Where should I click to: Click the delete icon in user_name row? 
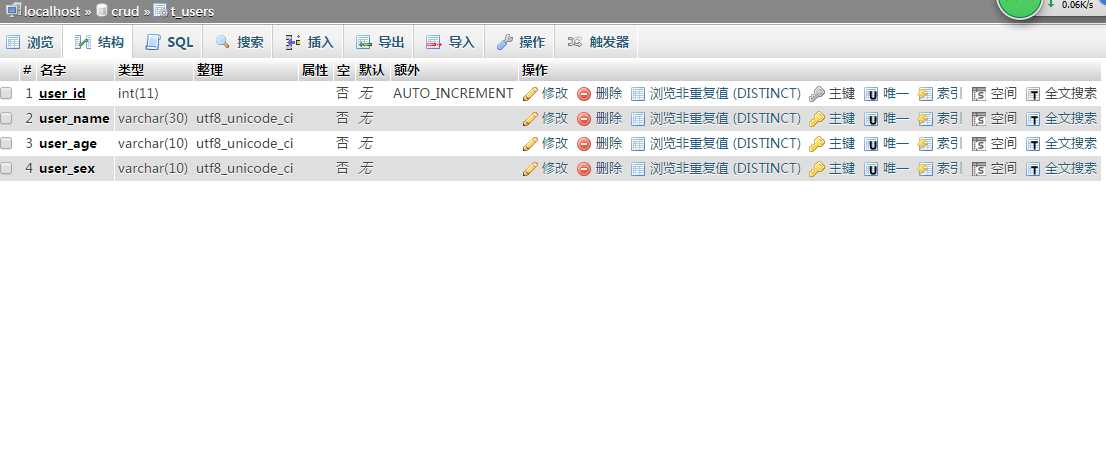click(584, 119)
